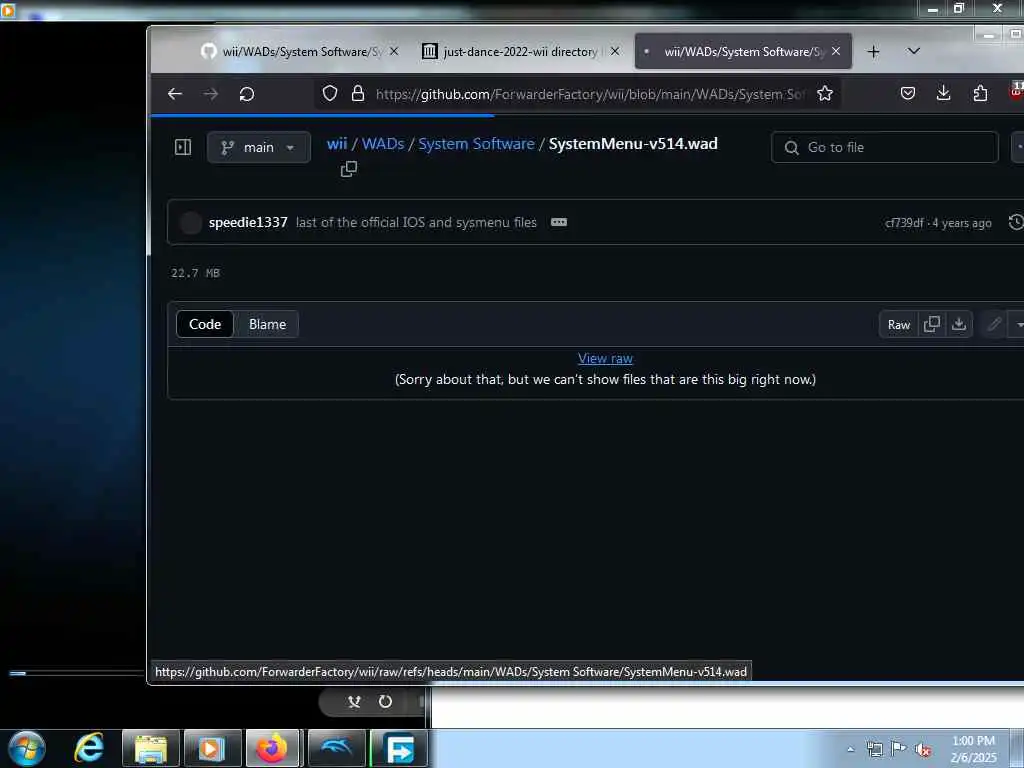Launch Internet Explorer from taskbar
Image resolution: width=1024 pixels, height=768 pixels.
(89, 748)
